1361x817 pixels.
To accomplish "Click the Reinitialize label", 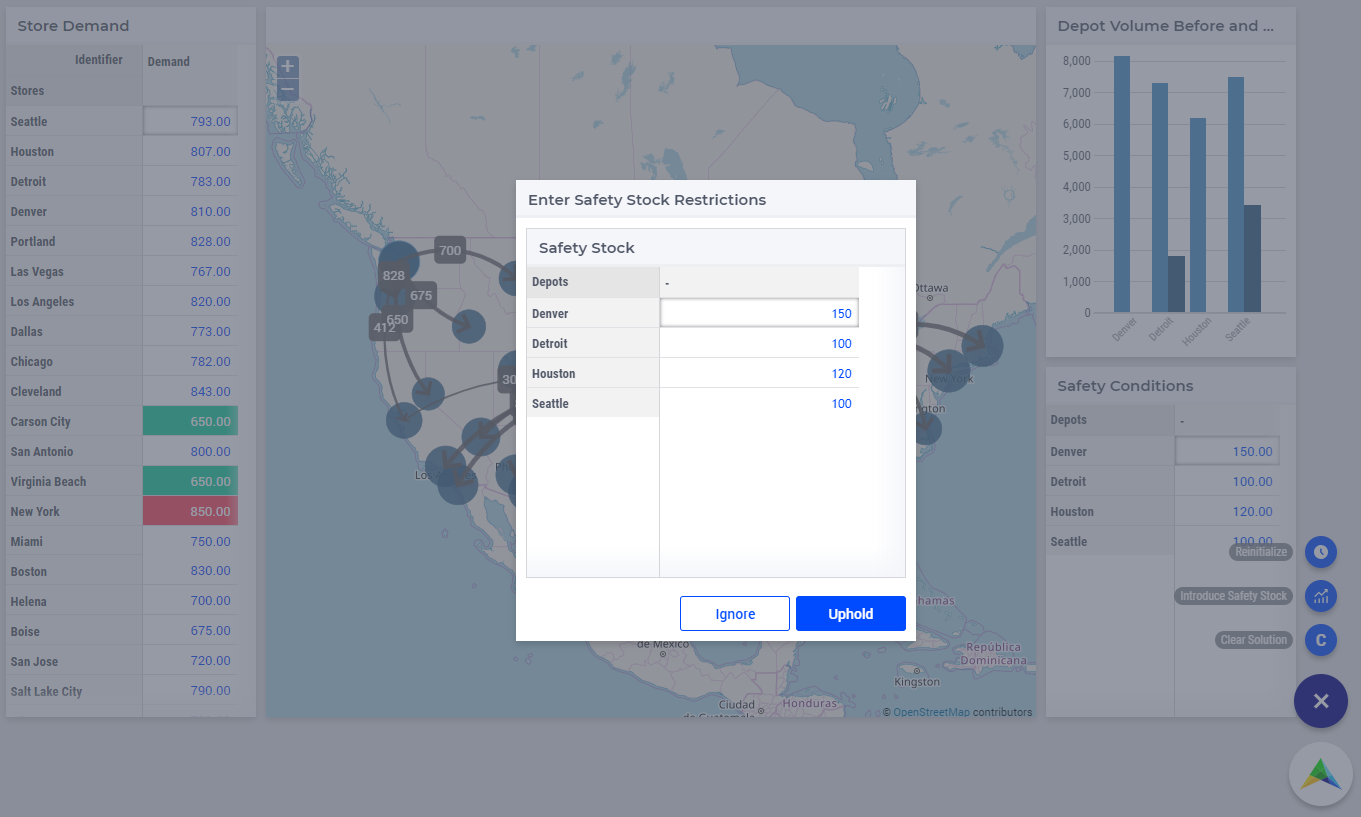I will (1261, 552).
